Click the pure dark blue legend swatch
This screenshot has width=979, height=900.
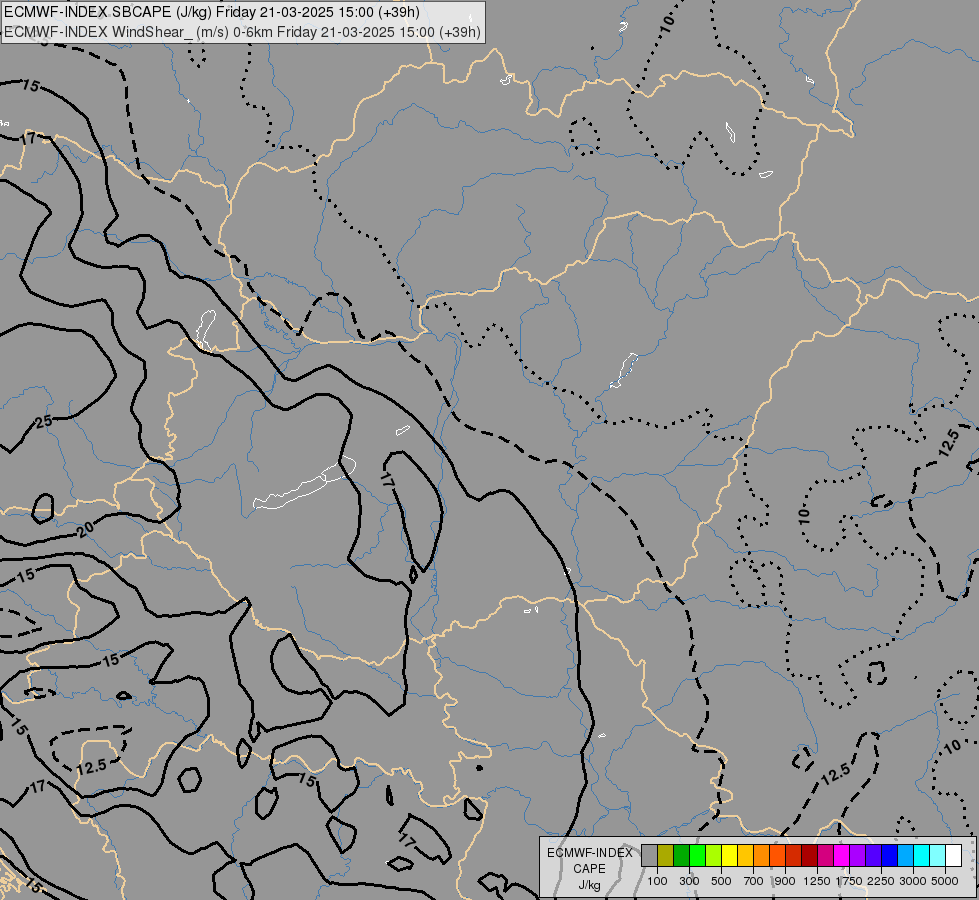[889, 855]
